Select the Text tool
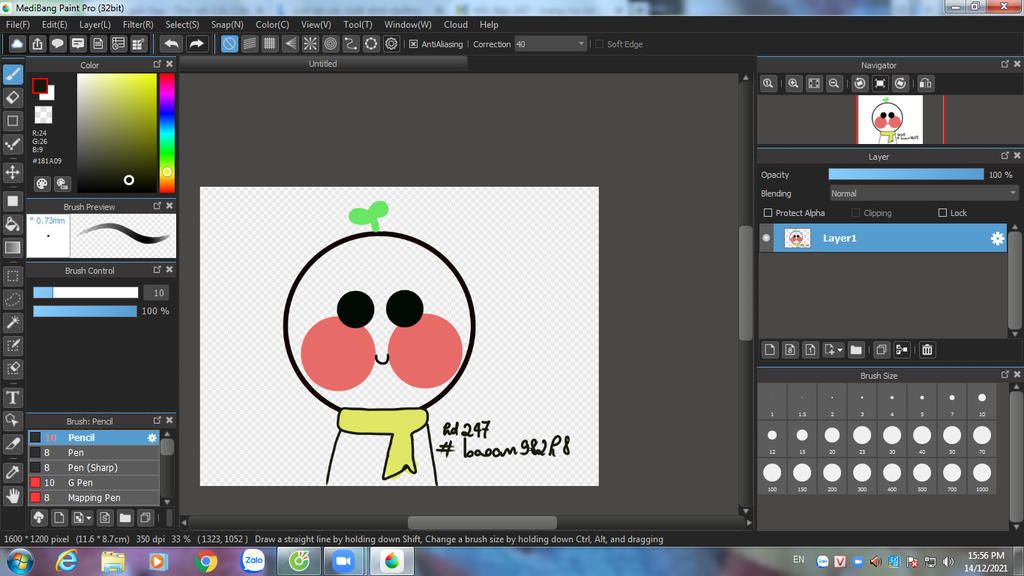 click(x=13, y=397)
